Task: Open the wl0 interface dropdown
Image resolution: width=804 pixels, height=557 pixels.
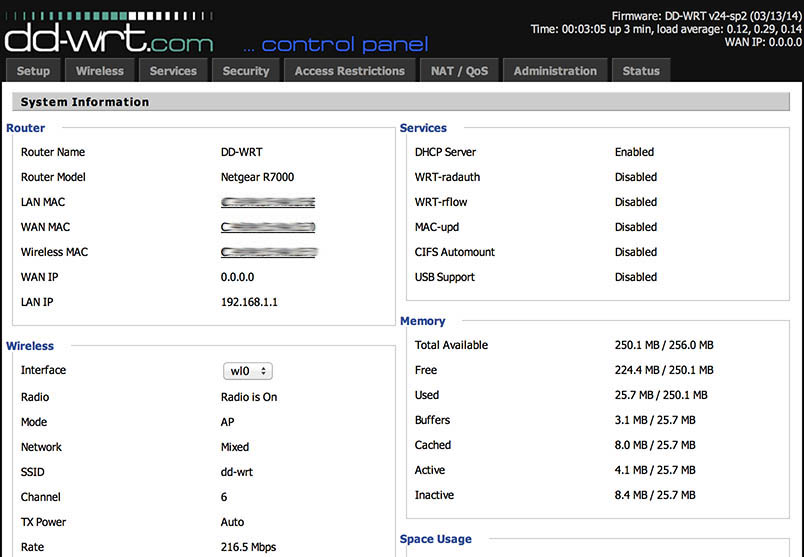Action: click(248, 371)
